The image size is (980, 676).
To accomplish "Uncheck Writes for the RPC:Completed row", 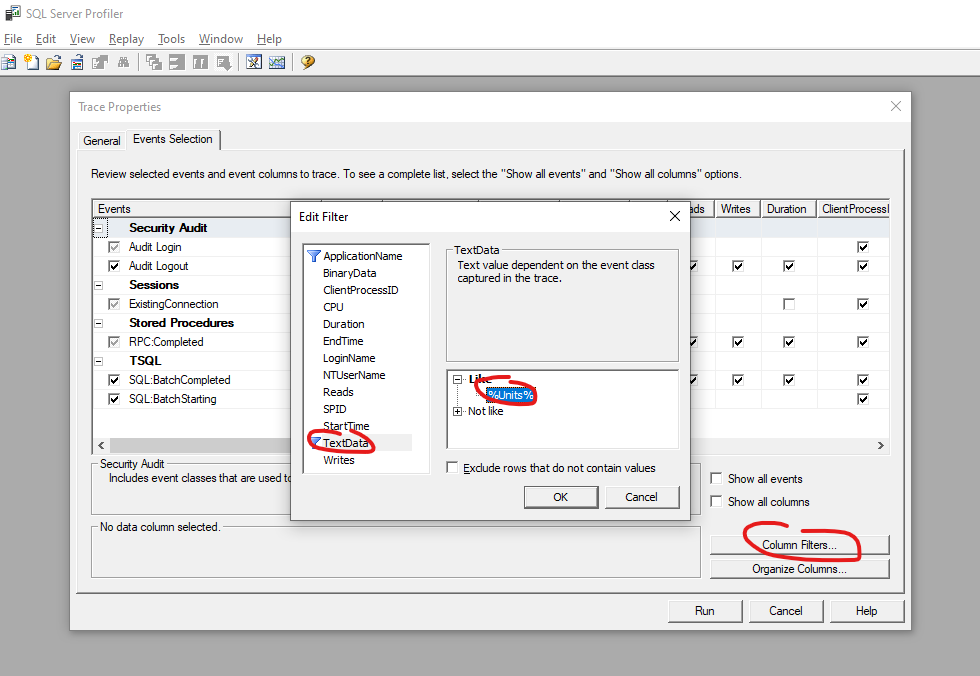I will (738, 342).
